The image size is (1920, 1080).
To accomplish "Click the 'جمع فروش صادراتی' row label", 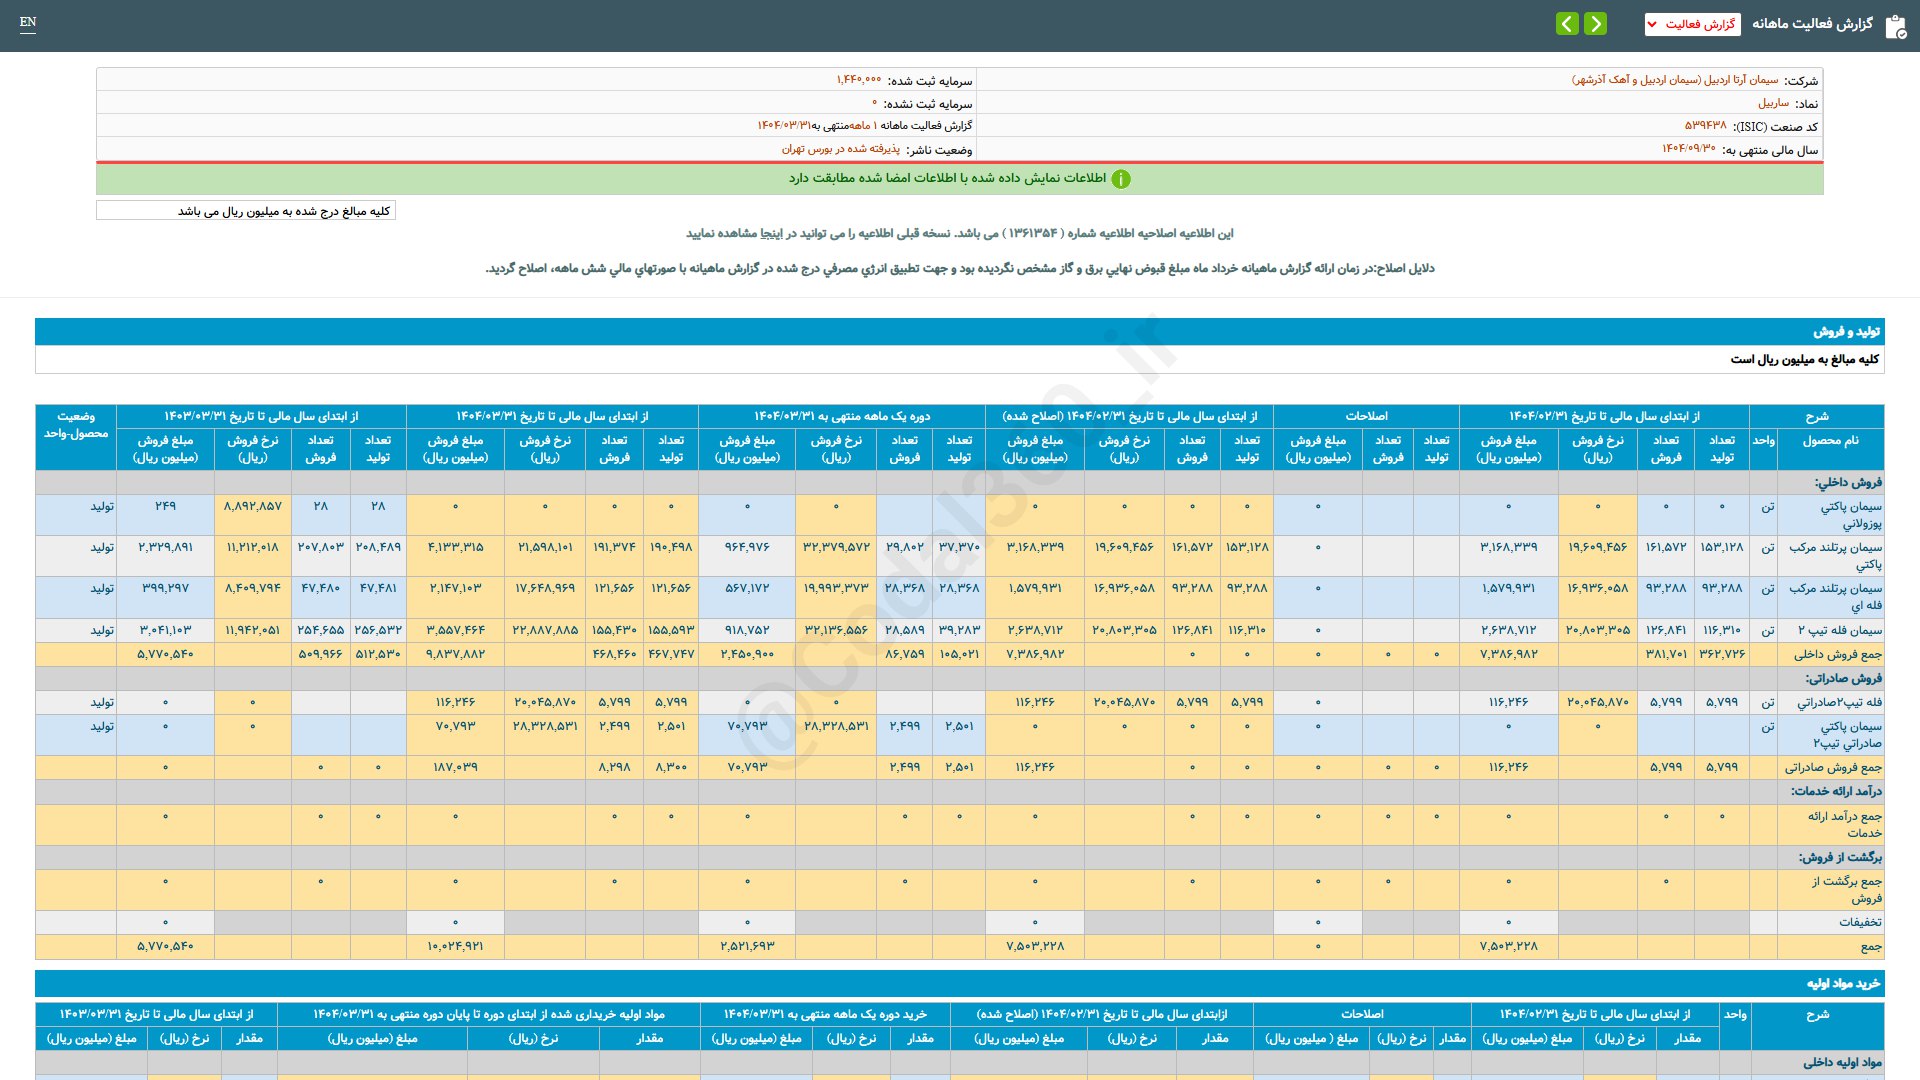I will pos(1833,768).
